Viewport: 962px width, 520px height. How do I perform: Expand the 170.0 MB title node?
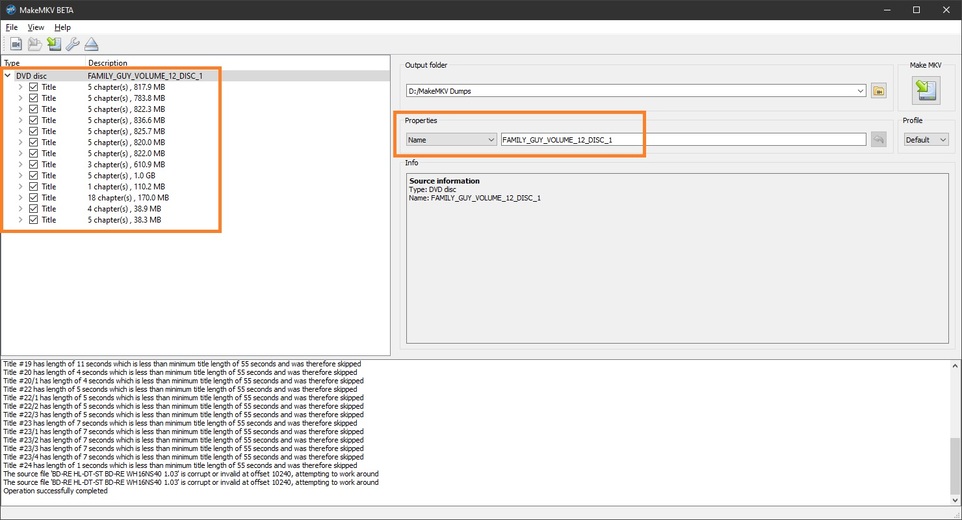click(x=20, y=197)
